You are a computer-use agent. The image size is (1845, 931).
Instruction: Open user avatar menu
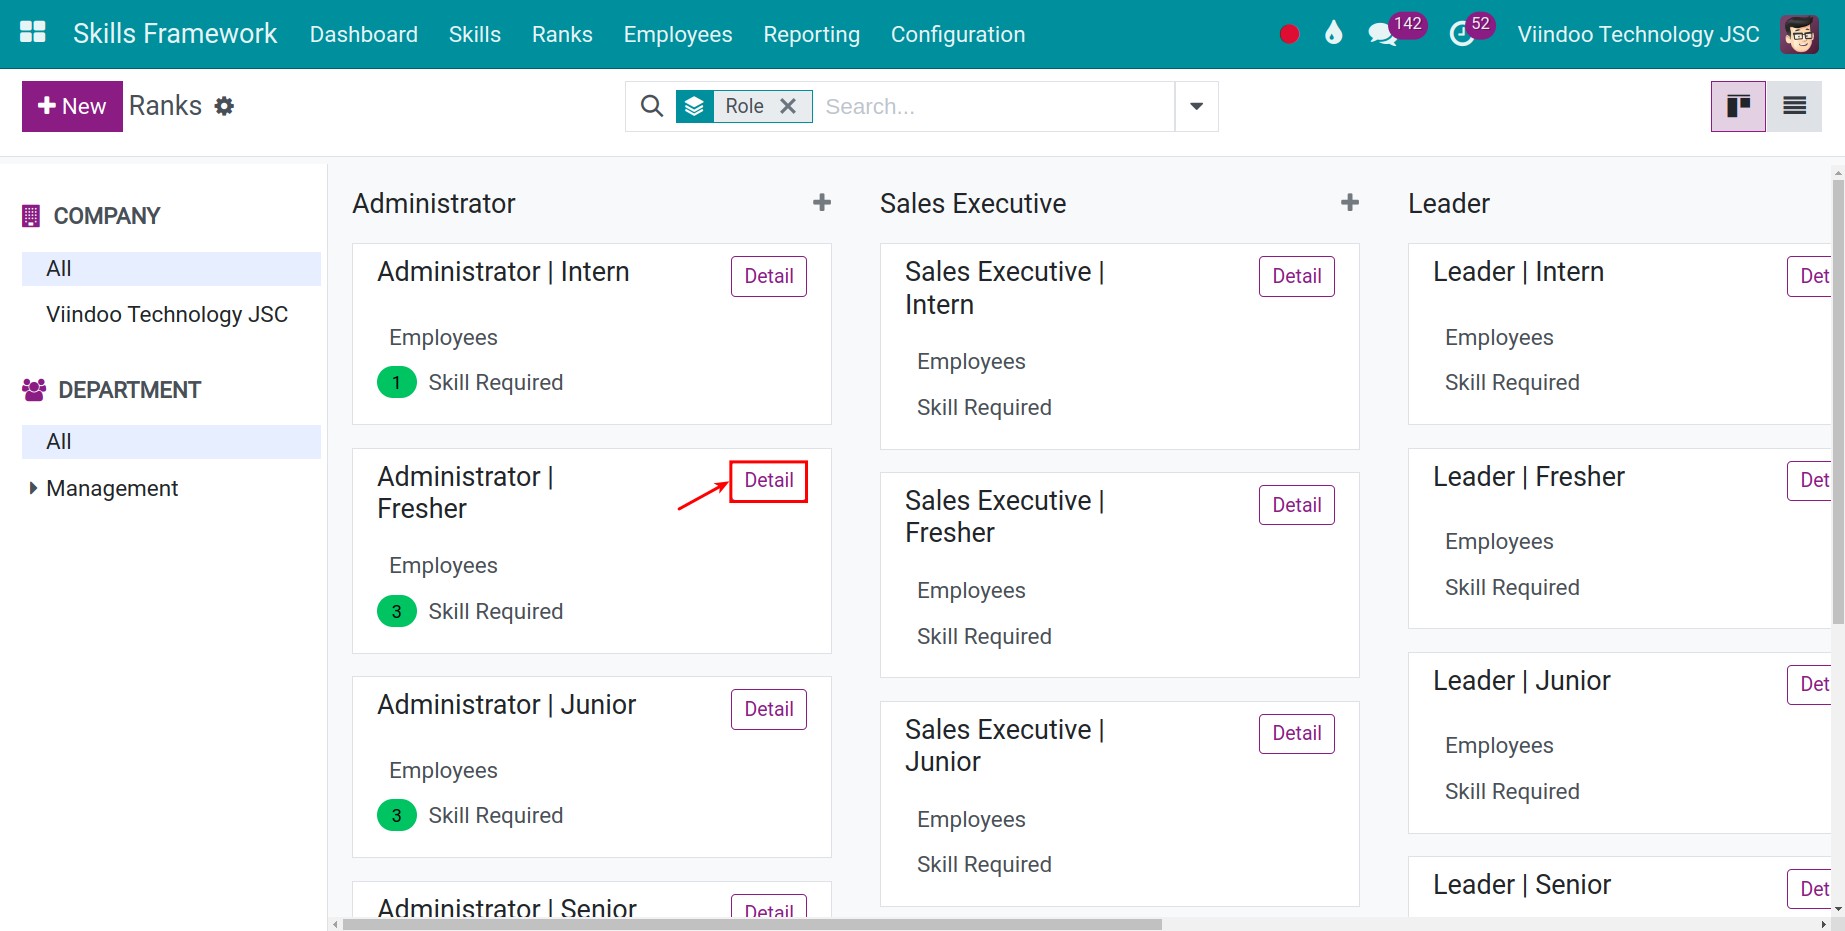pyautogui.click(x=1800, y=34)
